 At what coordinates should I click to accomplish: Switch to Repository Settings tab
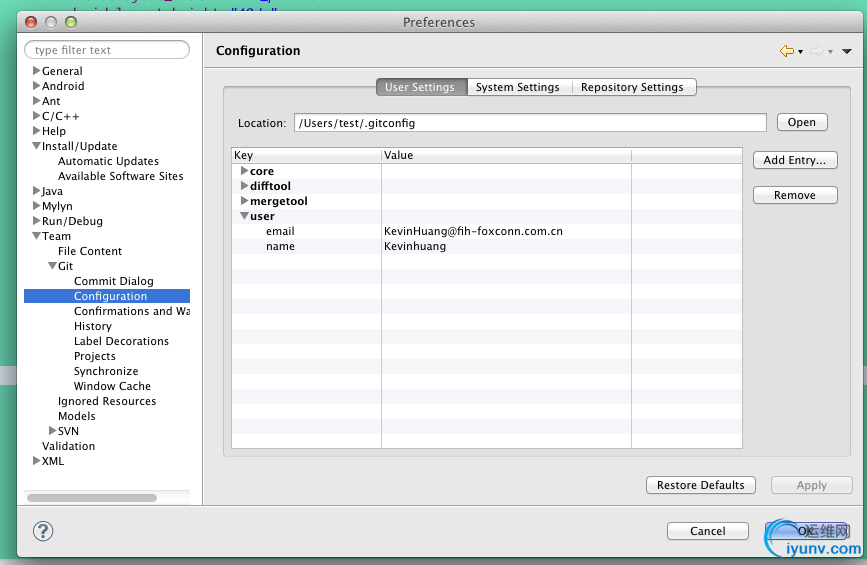[x=632, y=87]
